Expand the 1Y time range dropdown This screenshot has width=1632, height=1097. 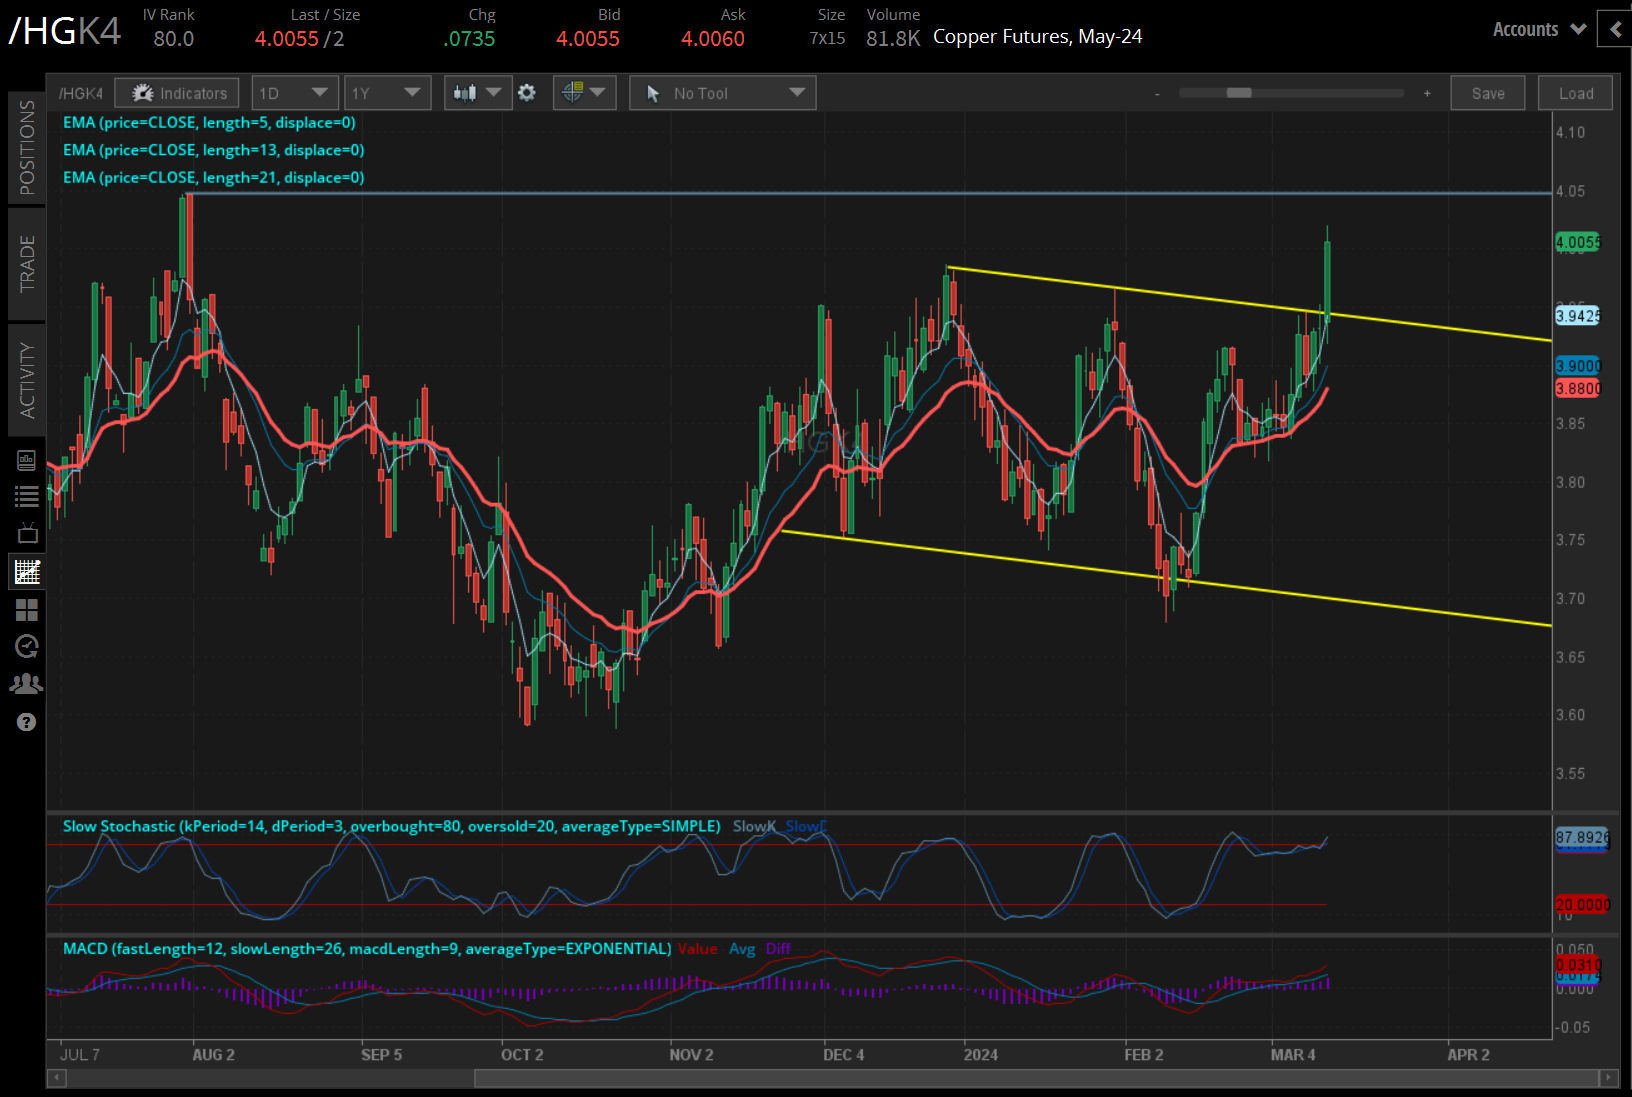coord(386,93)
